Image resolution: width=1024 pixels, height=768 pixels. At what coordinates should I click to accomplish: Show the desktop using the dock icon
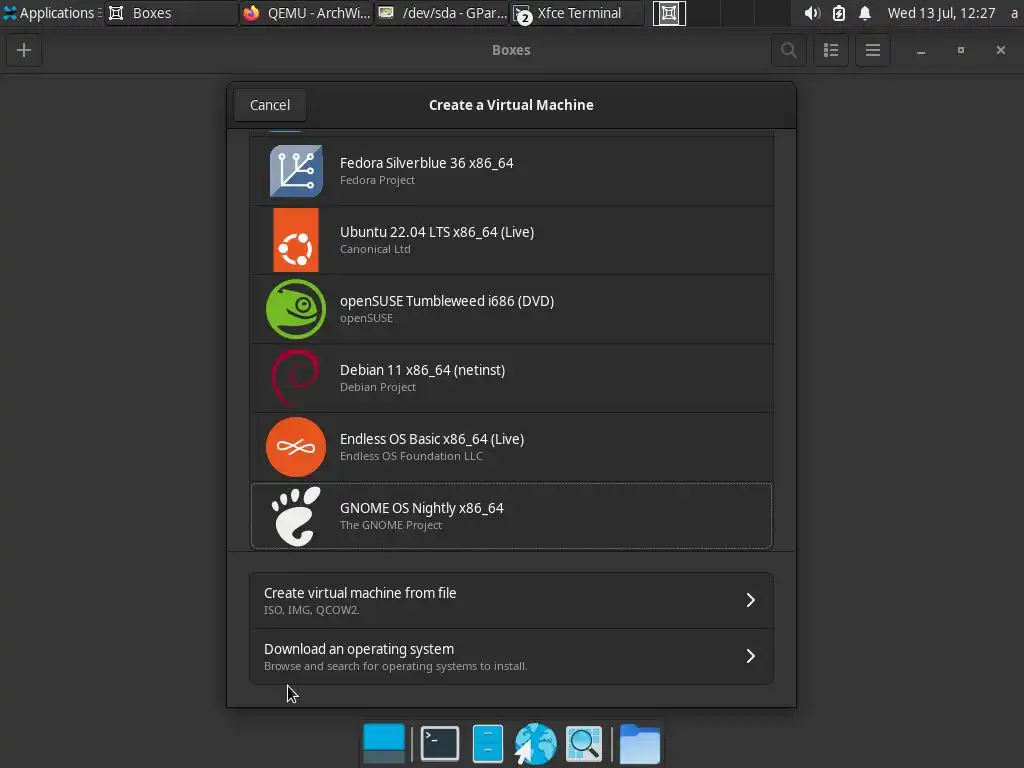[384, 743]
